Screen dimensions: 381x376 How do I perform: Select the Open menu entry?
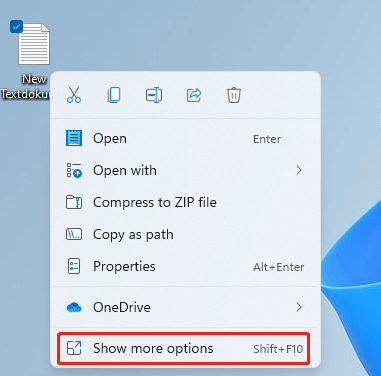pos(185,138)
